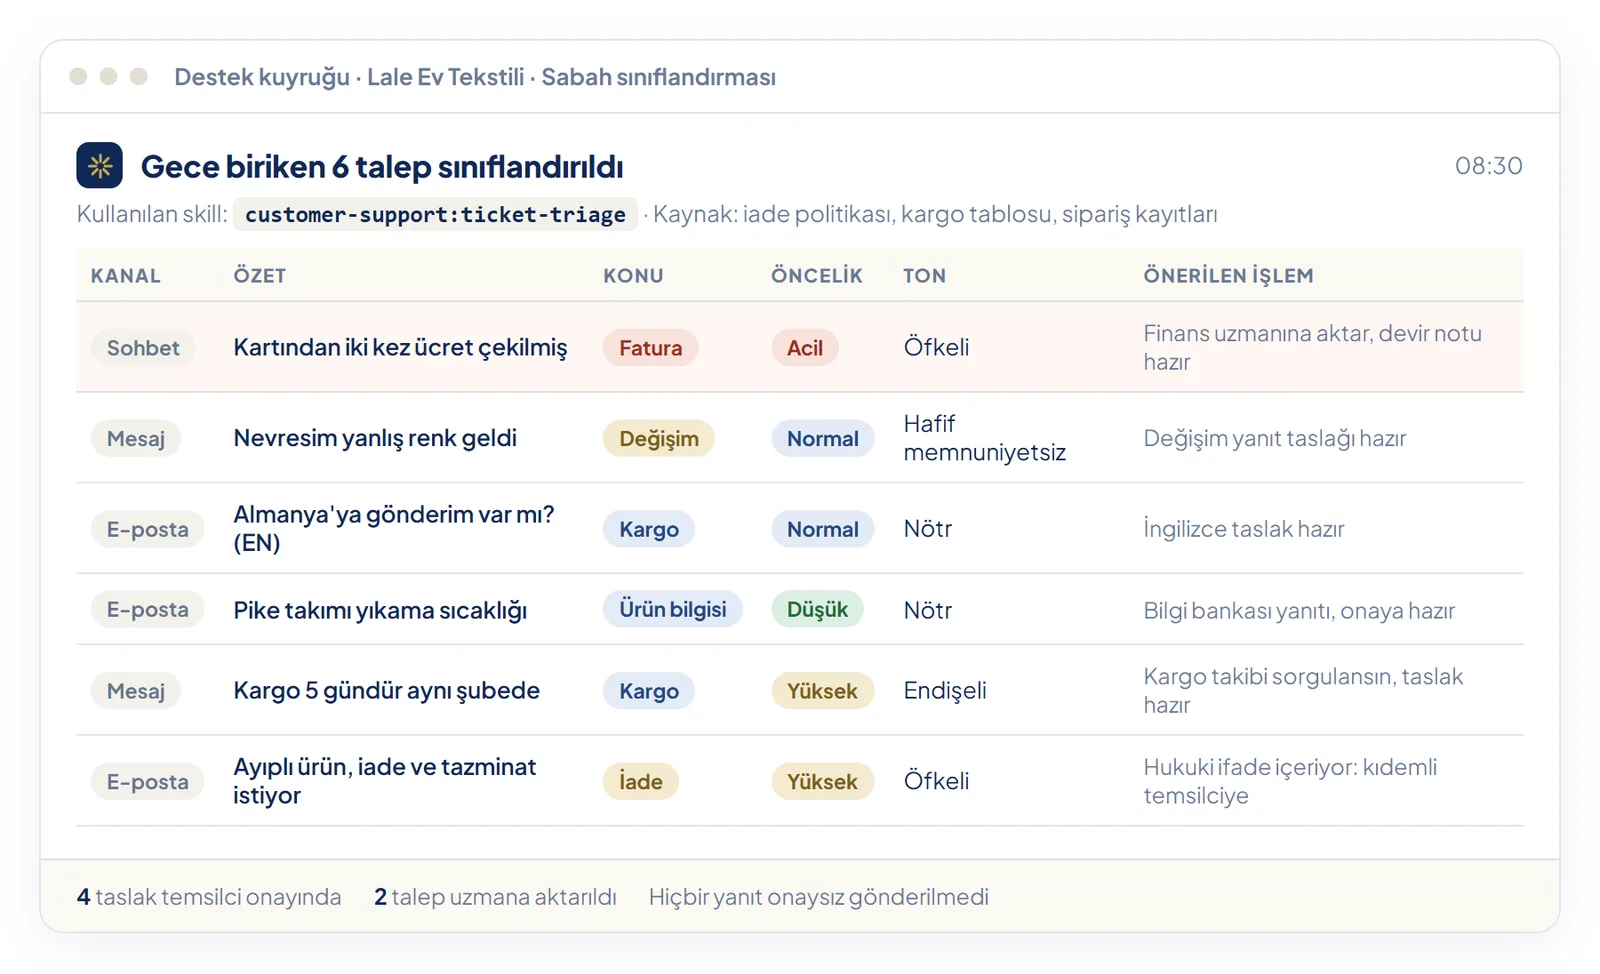
Task: Click Kargo badge in the 5 gündür row
Action: (x=648, y=691)
